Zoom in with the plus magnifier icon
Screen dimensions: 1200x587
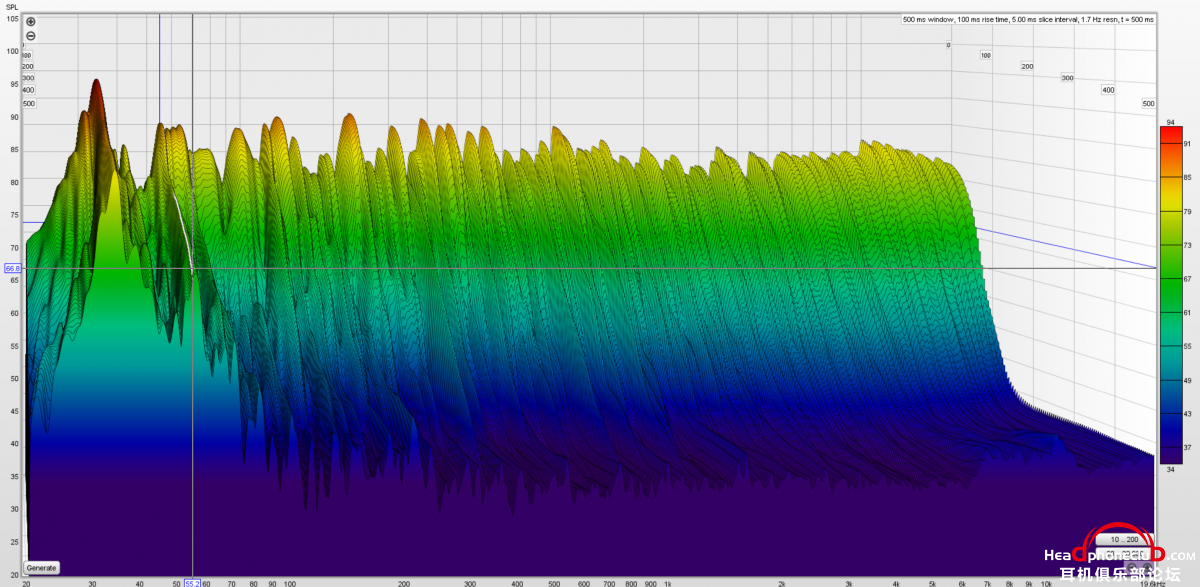click(x=29, y=20)
